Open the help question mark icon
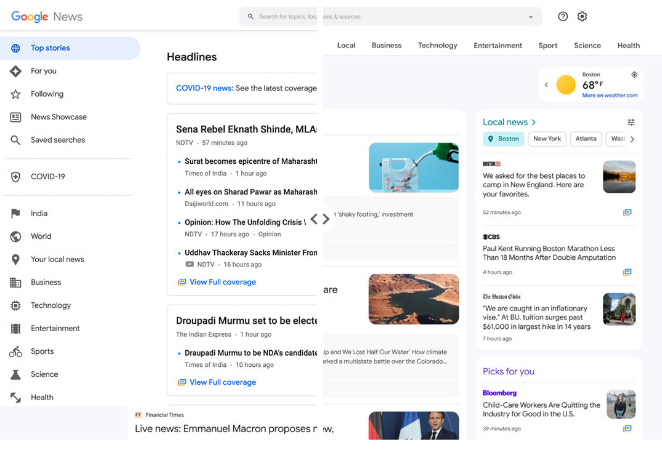This screenshot has width=662, height=449. pyautogui.click(x=562, y=16)
